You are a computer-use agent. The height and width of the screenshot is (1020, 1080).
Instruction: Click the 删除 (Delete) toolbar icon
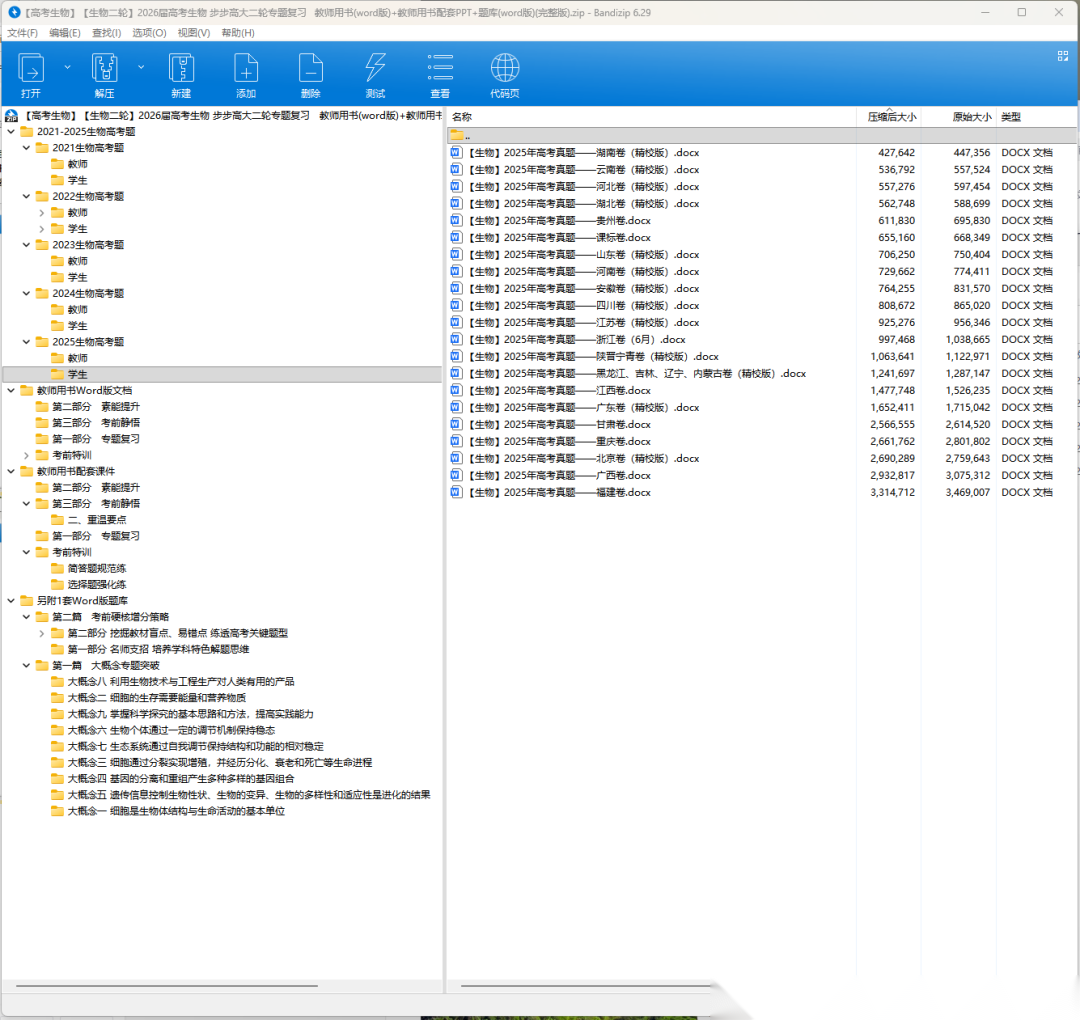click(x=310, y=70)
